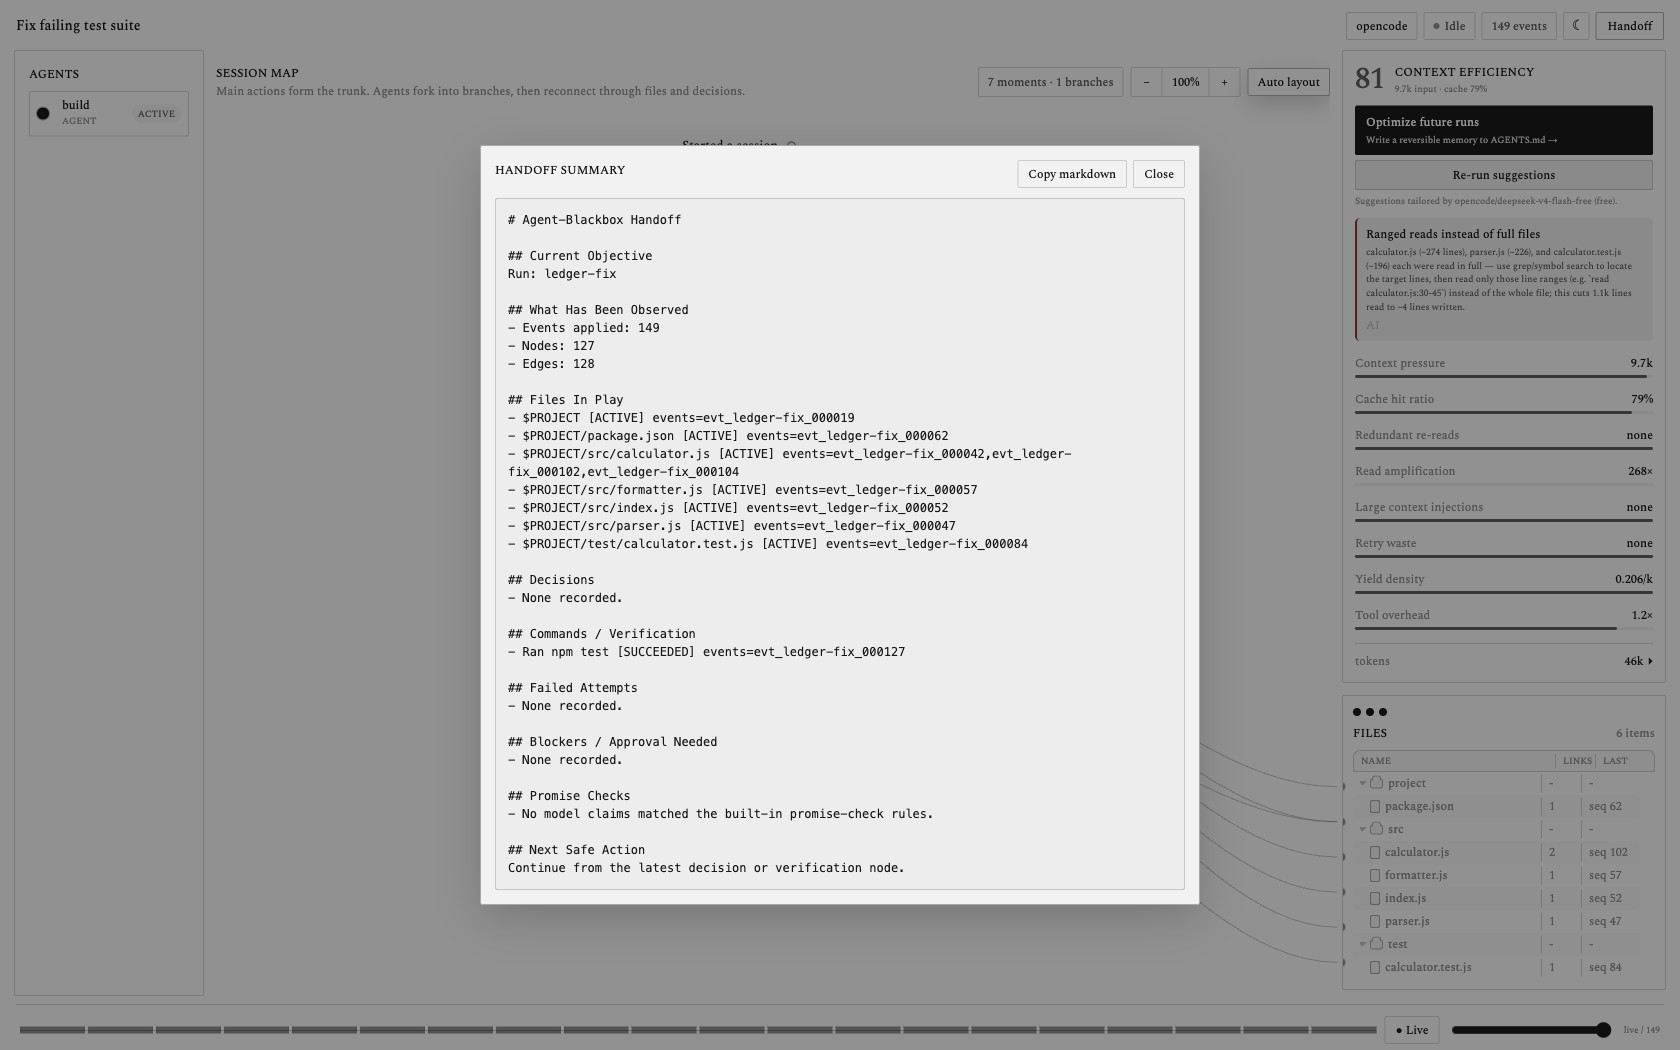1680x1050 pixels.
Task: Select calculator.js in Files list
Action: (1416, 852)
